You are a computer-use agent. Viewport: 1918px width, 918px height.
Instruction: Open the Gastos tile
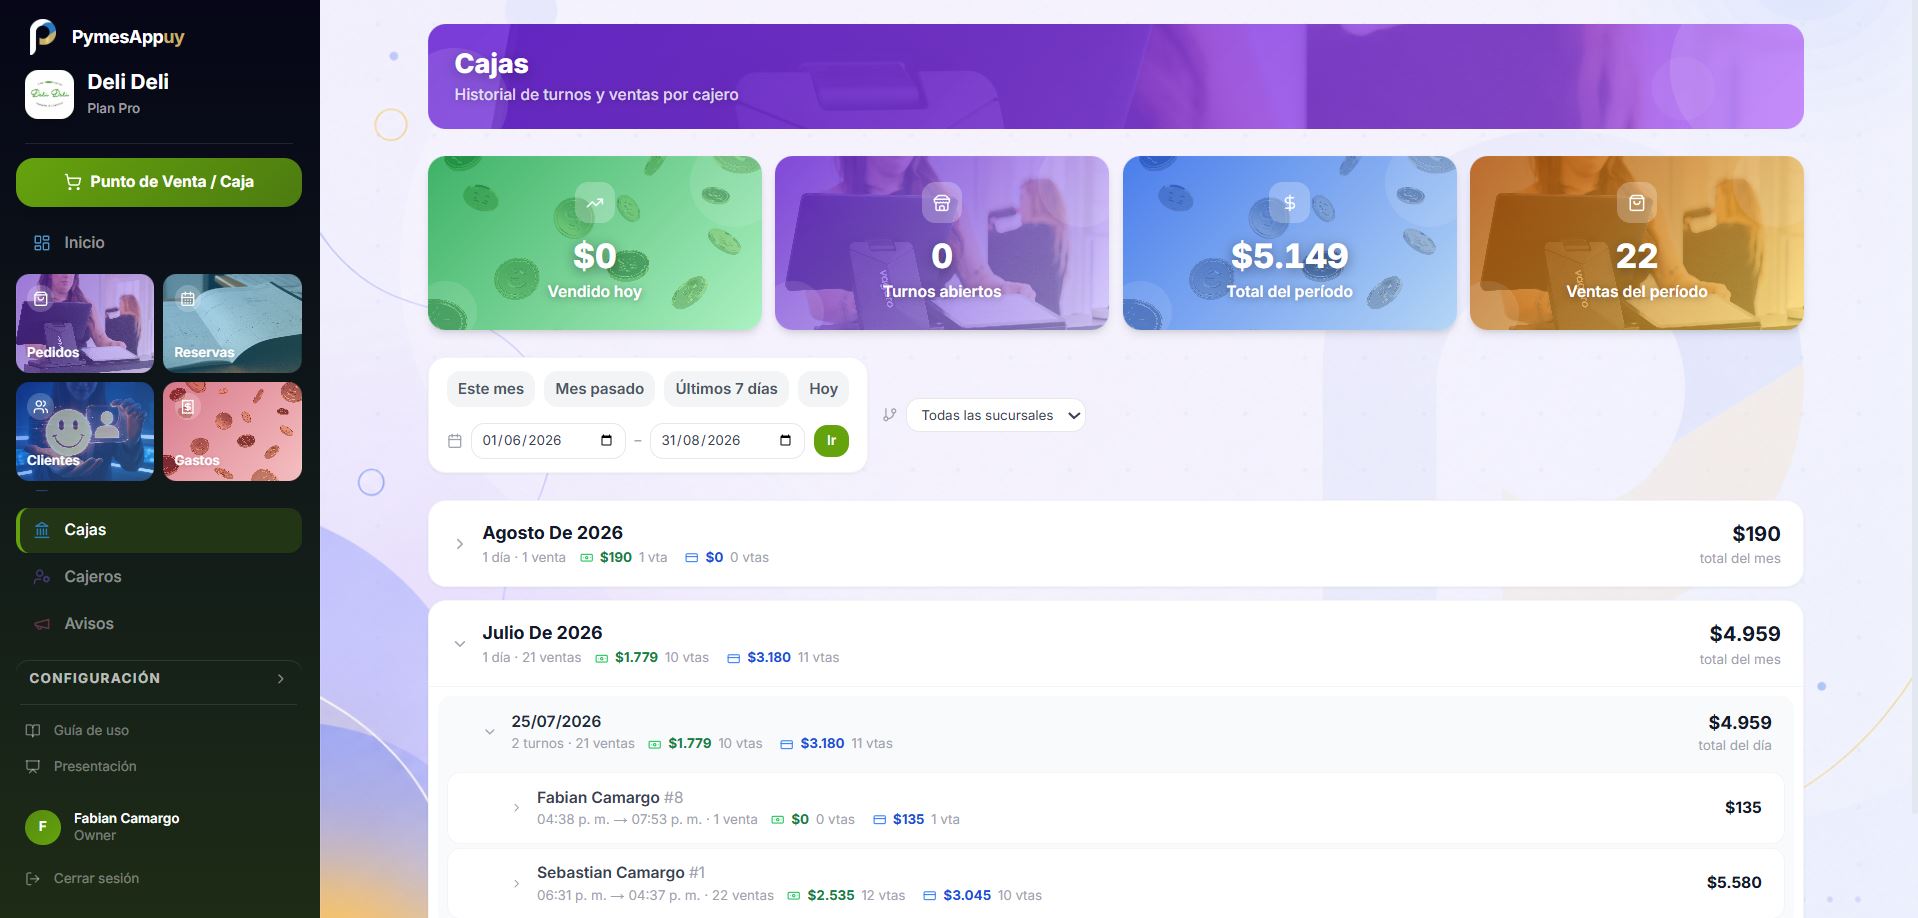coord(232,431)
